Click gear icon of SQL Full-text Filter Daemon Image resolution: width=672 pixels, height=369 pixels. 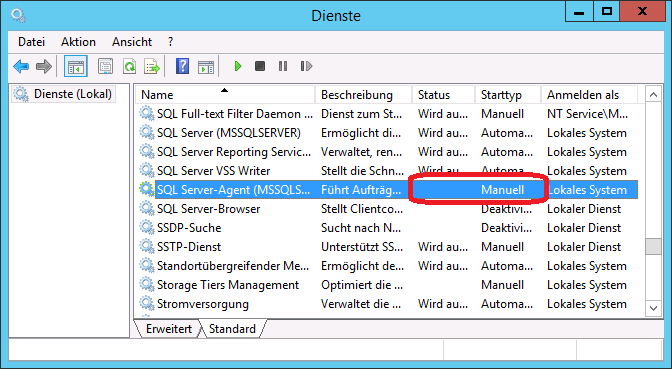(147, 114)
